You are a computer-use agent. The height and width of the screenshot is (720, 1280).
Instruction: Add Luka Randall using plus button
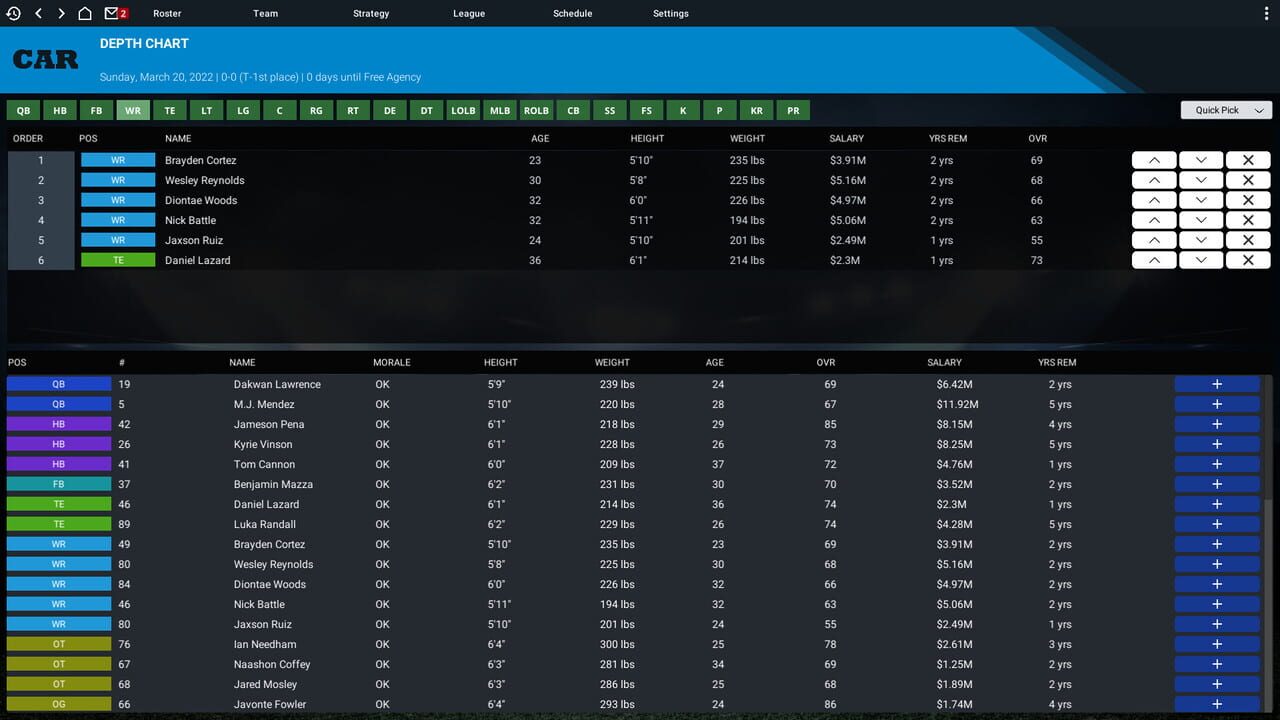pos(1217,524)
